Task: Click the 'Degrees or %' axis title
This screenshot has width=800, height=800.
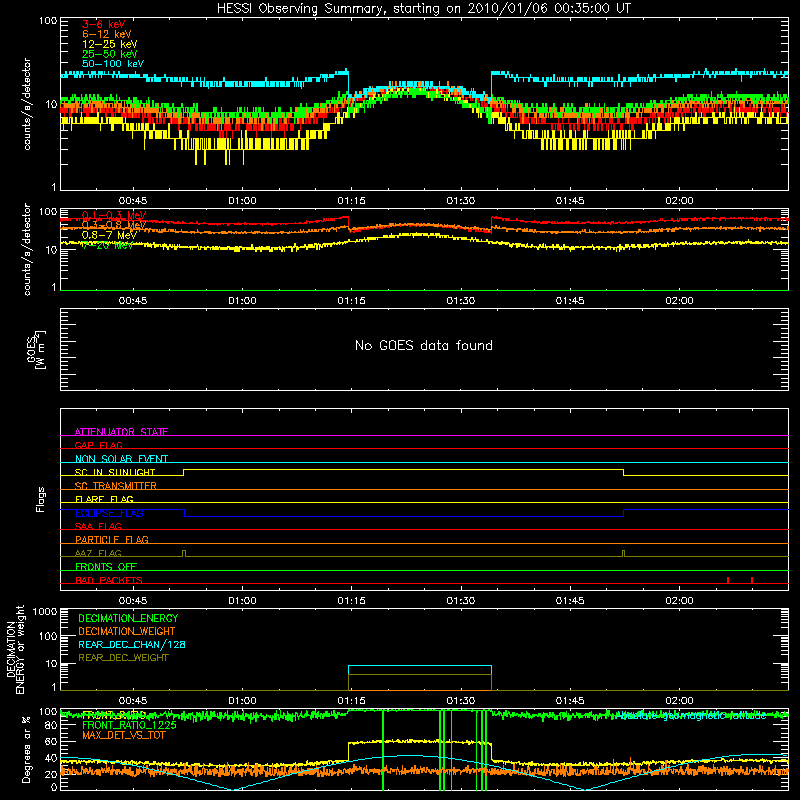Action: [x=26, y=749]
